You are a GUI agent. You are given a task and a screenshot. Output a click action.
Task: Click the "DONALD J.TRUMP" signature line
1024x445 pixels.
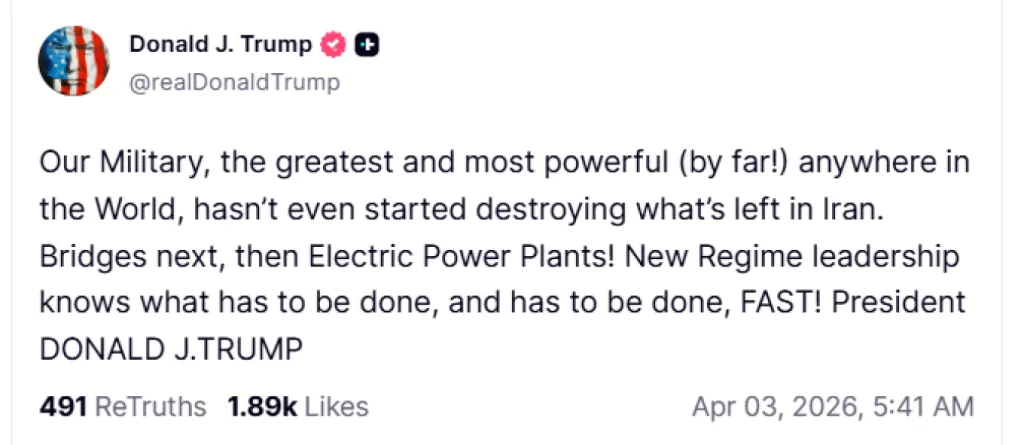point(170,349)
